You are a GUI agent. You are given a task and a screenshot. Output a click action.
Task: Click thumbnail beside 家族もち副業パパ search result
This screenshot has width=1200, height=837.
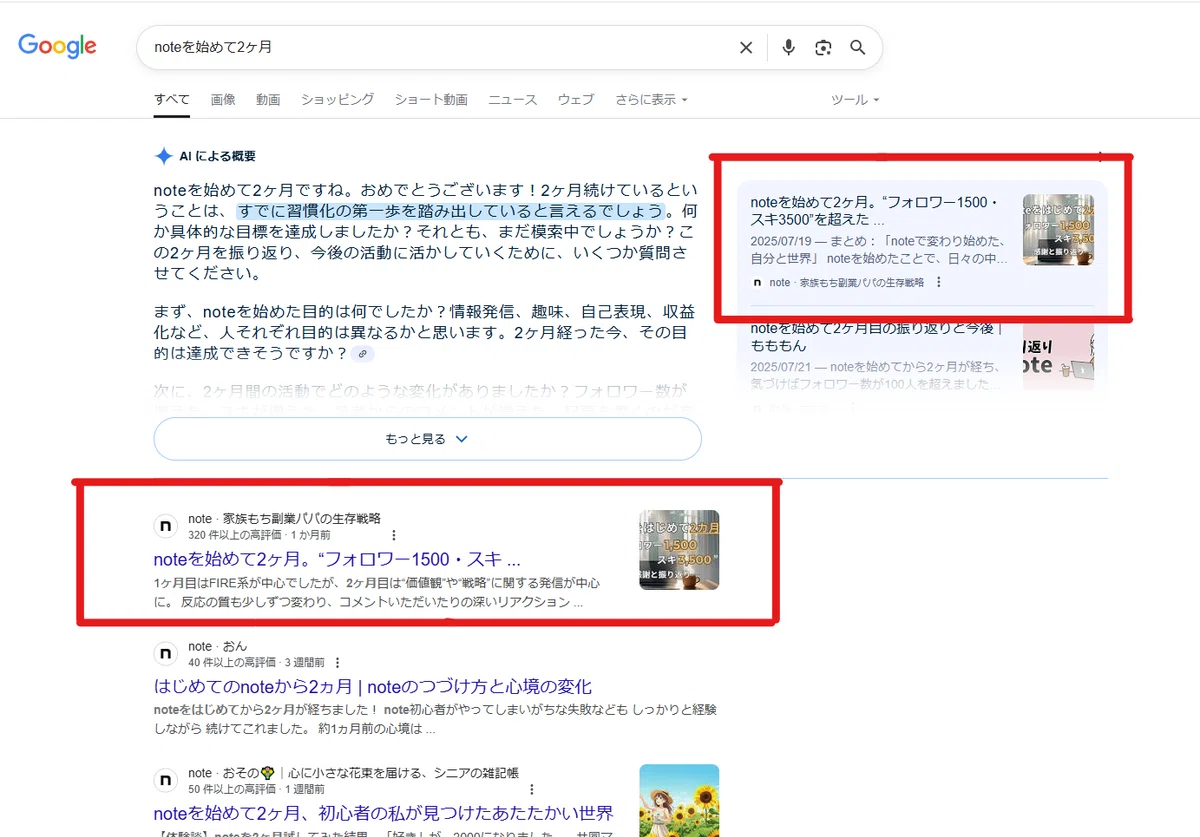[x=679, y=550]
